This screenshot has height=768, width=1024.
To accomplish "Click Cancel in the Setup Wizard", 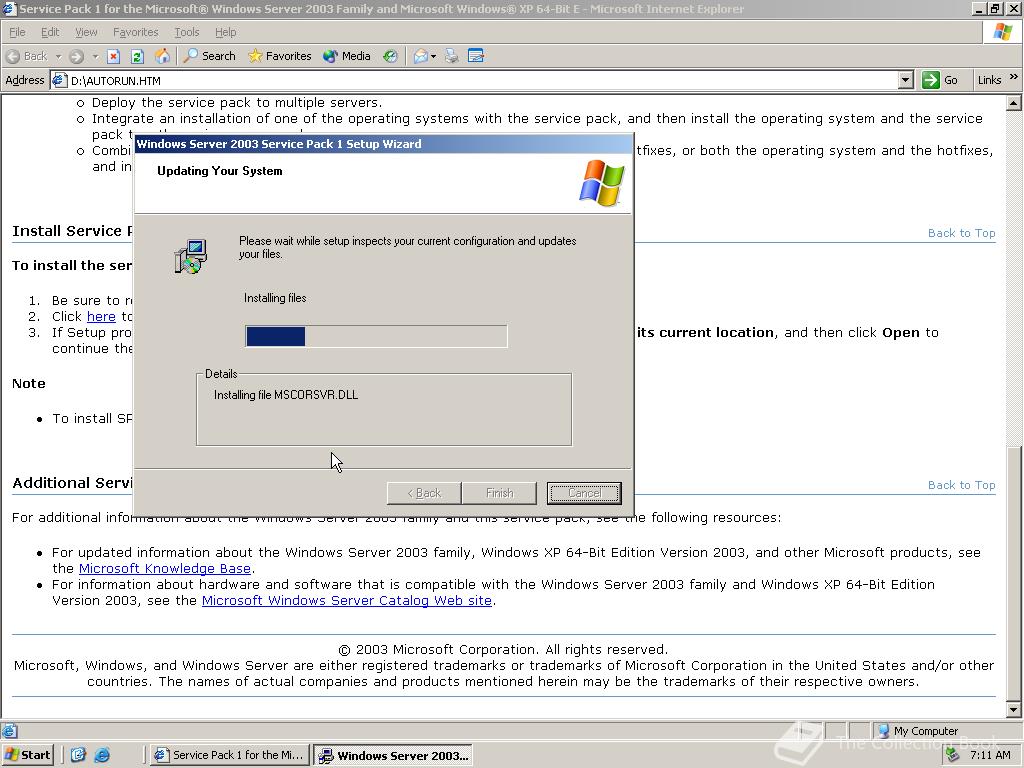I will [584, 493].
